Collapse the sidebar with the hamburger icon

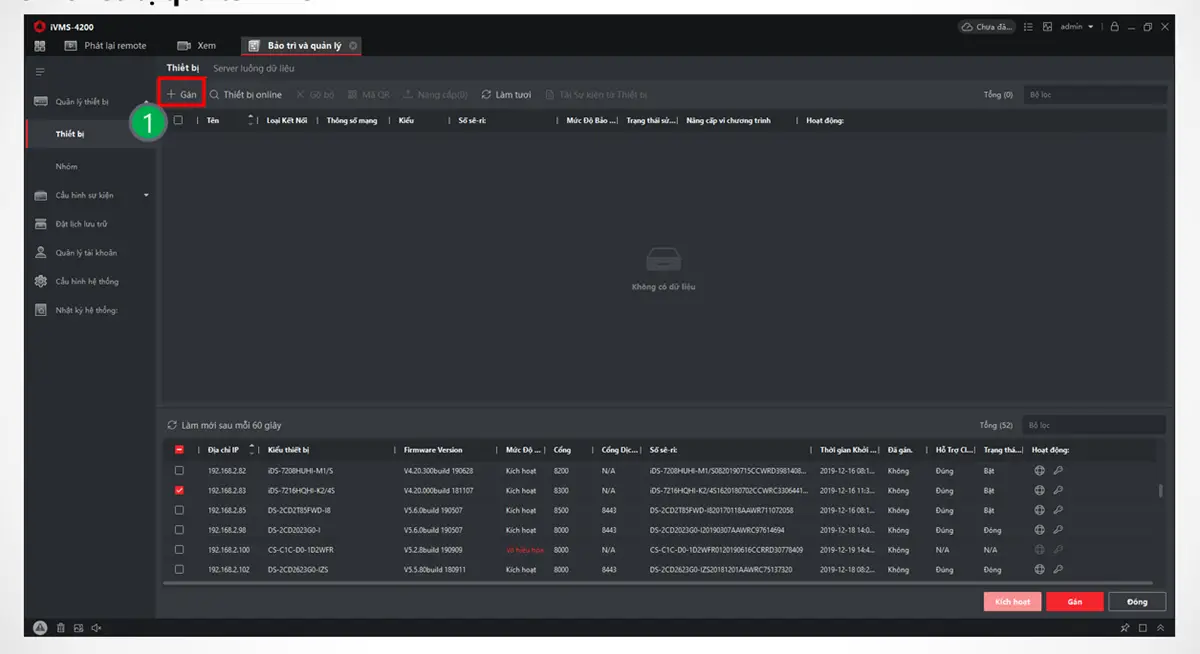[40, 72]
